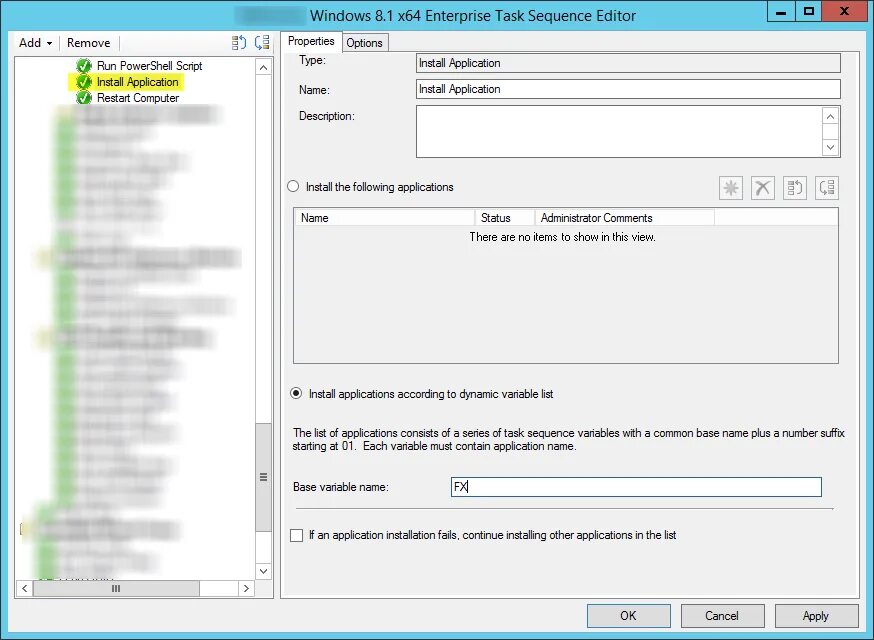874x640 pixels.
Task: Click move application up icon
Action: click(795, 188)
